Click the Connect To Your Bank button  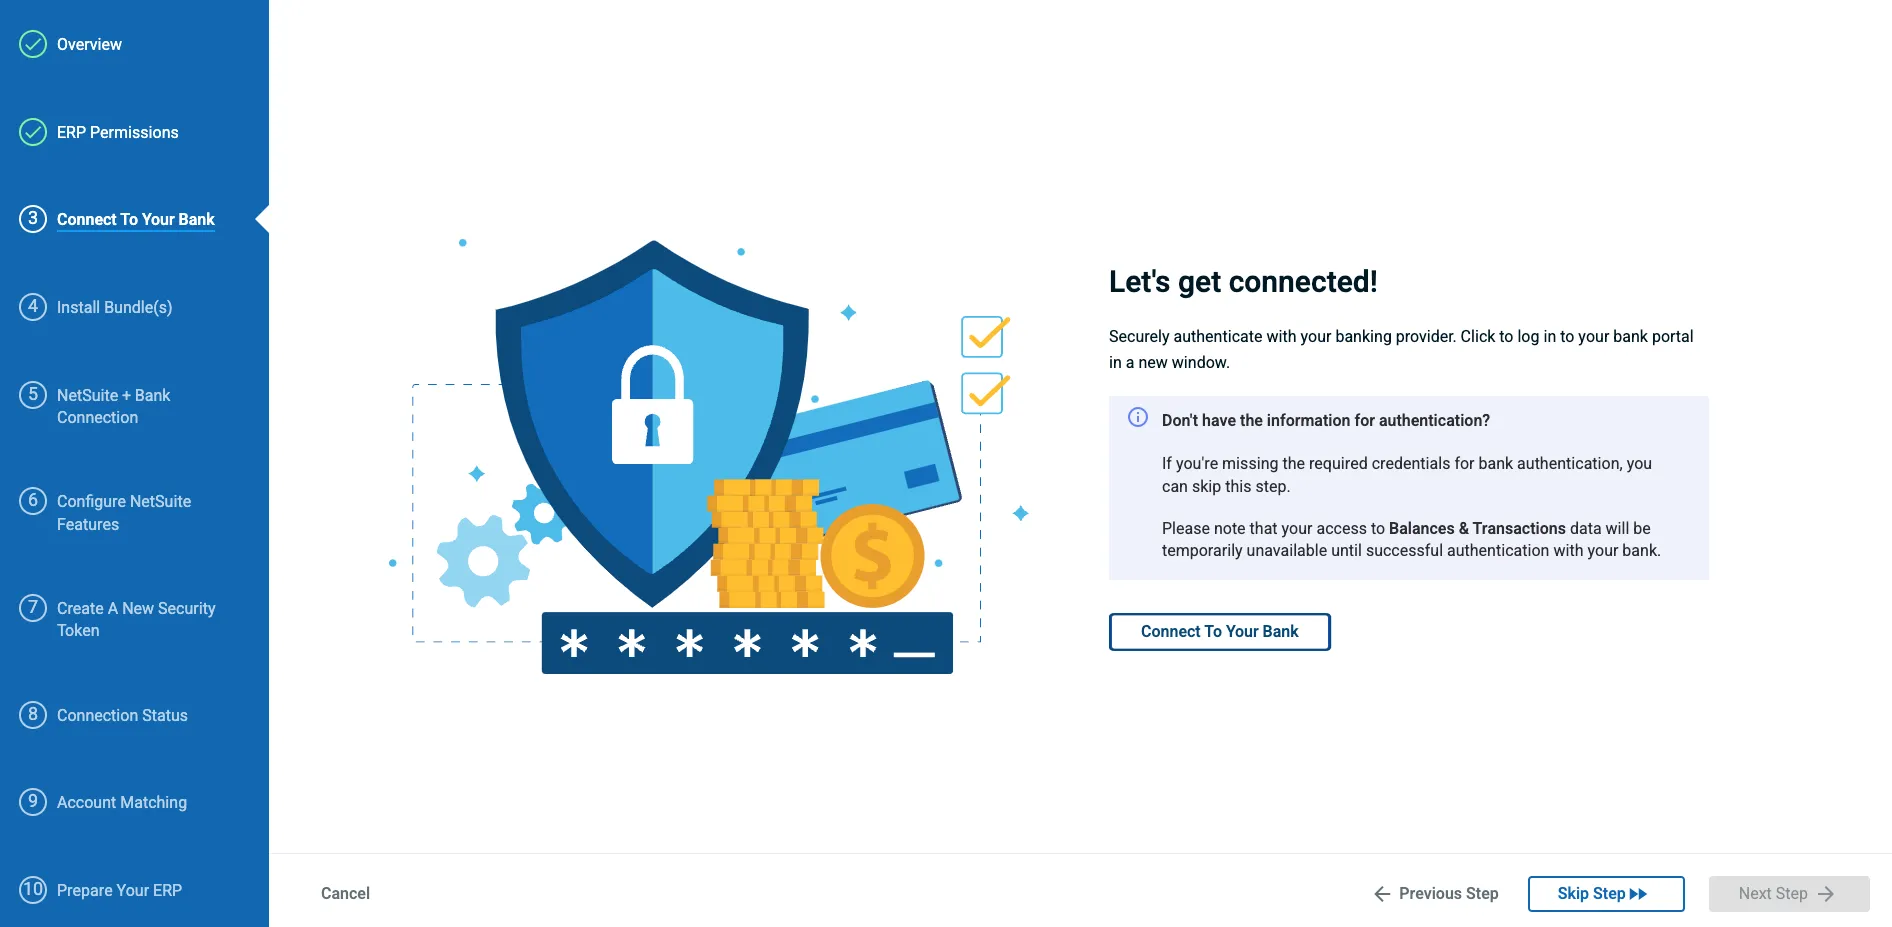click(1219, 632)
